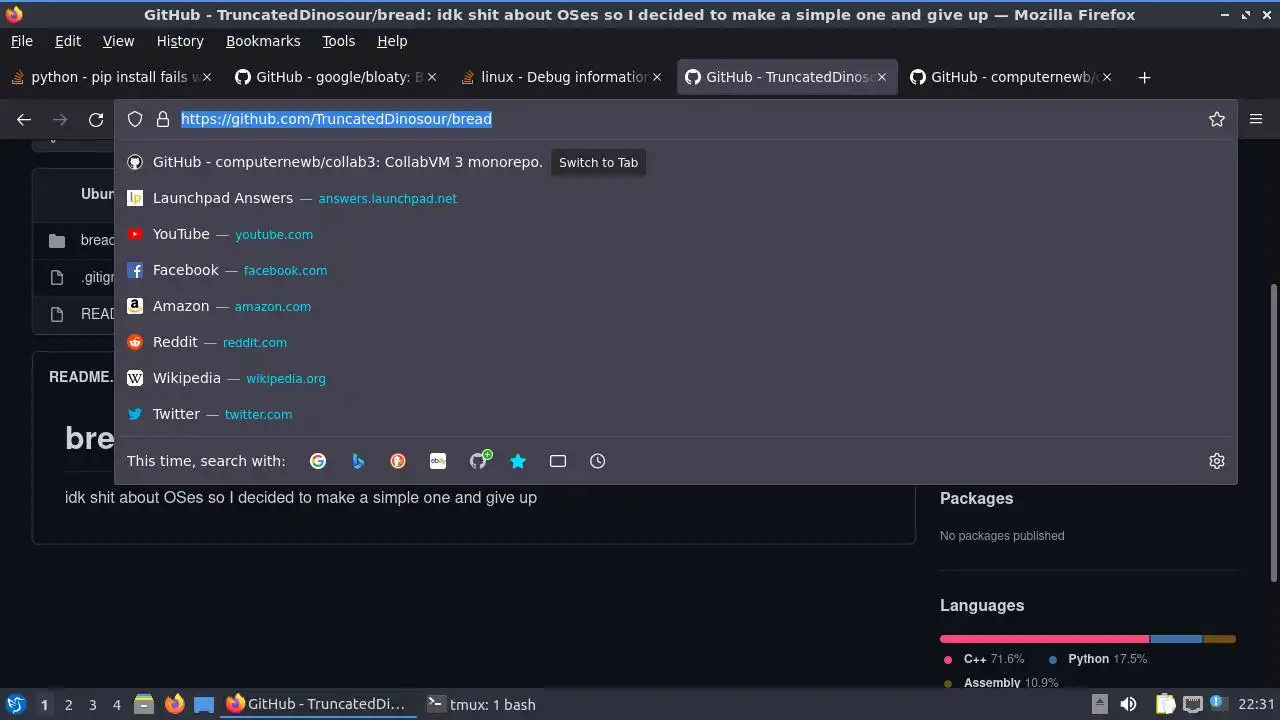Screen dimensions: 1280x720
Task: Open the C++ 71.6% language link
Action: tap(985, 659)
